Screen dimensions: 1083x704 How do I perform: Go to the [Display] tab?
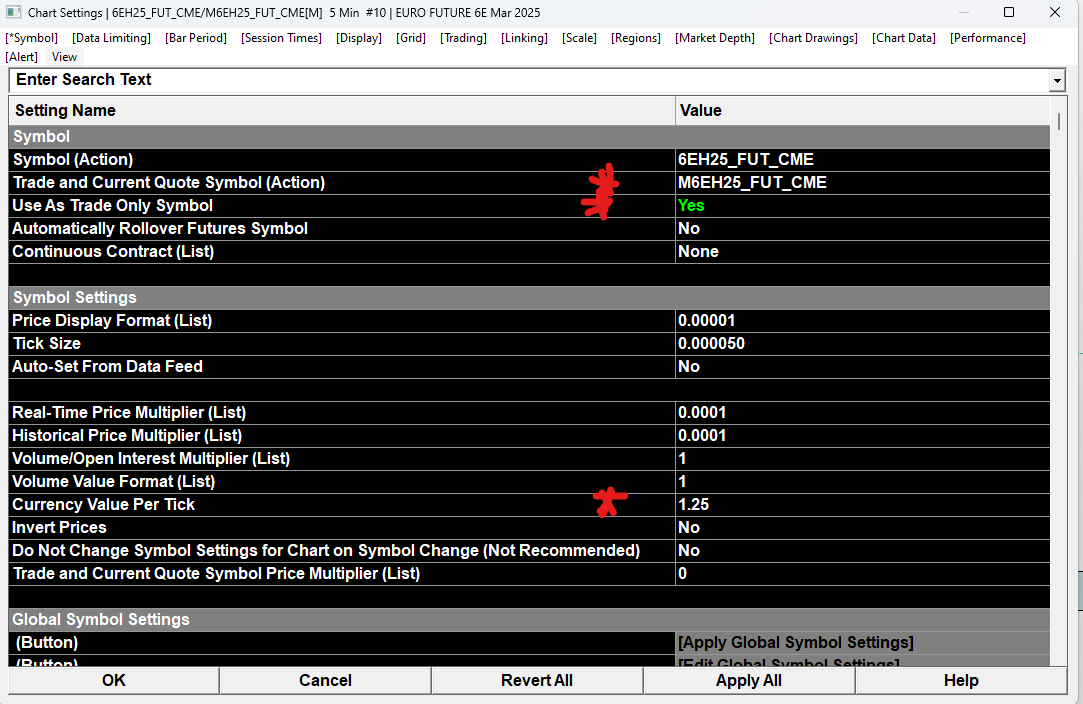coord(359,38)
